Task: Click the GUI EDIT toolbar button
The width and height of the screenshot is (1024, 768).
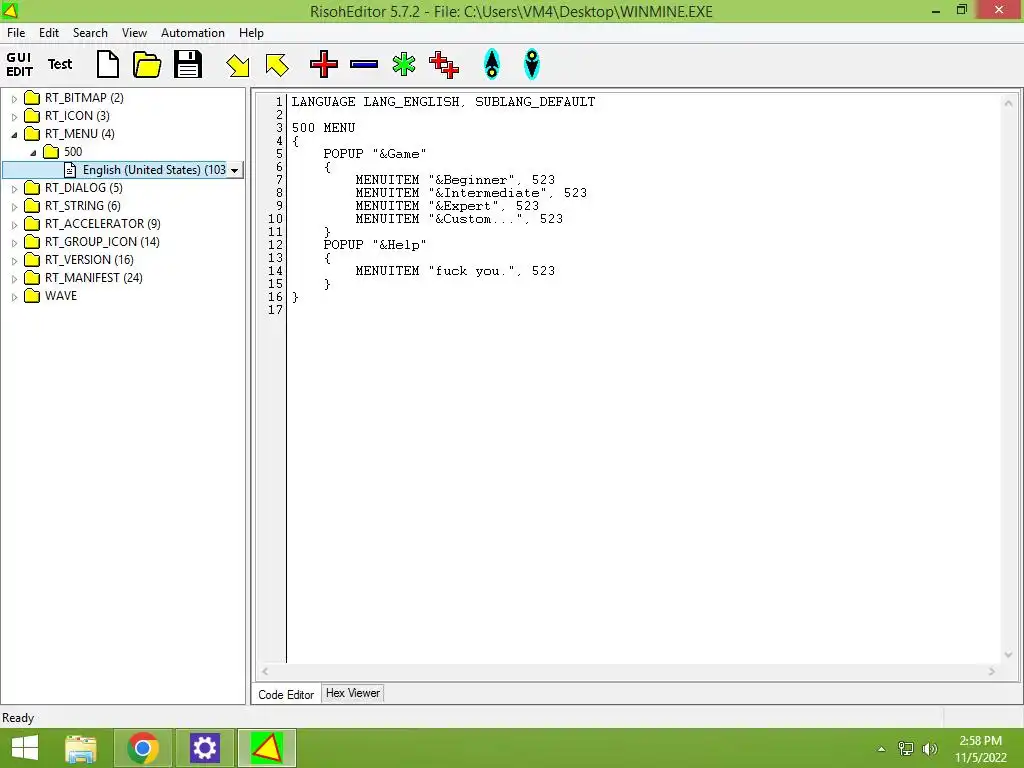Action: 20,65
